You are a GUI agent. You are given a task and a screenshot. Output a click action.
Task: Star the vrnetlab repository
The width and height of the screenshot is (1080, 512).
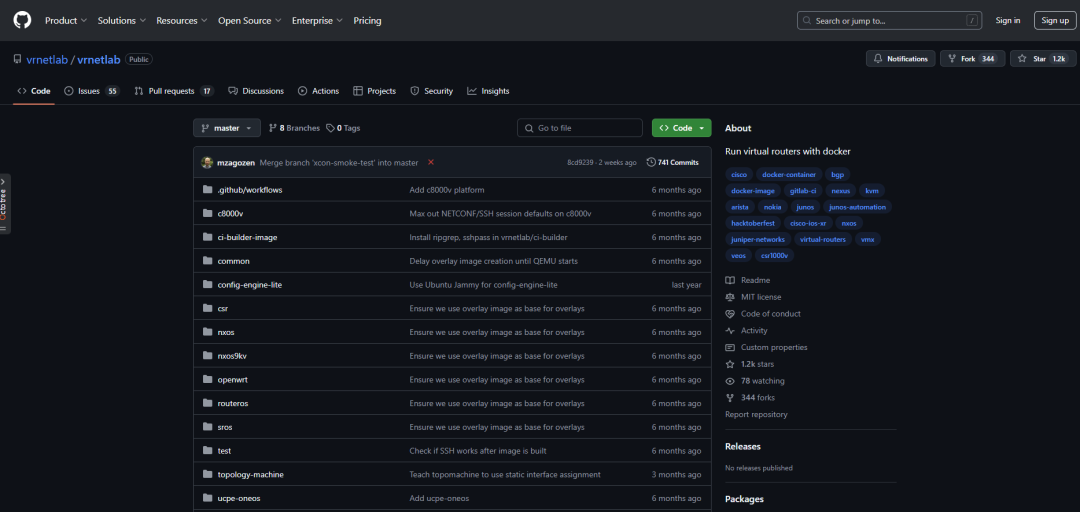(1043, 59)
